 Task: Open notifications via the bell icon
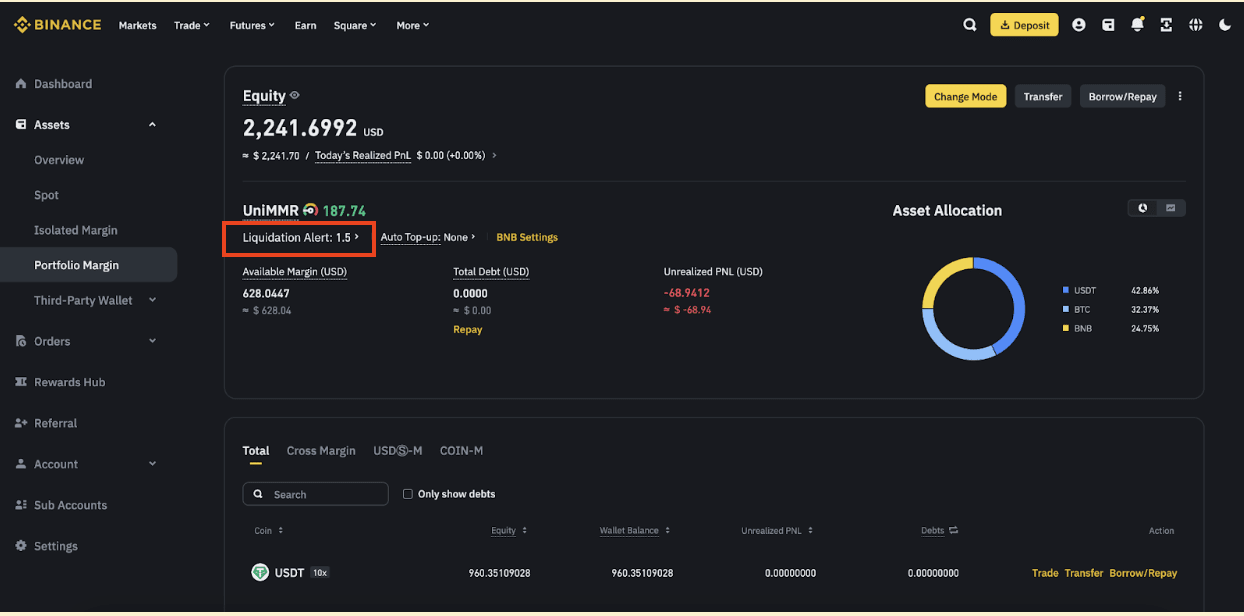[1137, 24]
